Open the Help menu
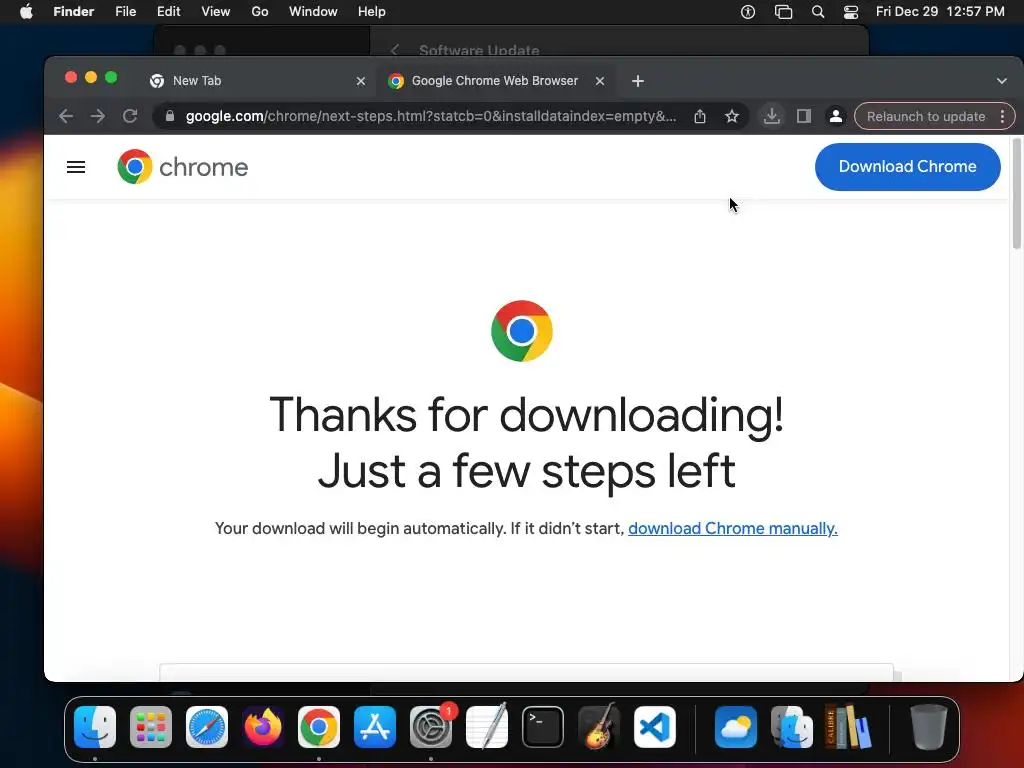The width and height of the screenshot is (1024, 768). point(372,12)
